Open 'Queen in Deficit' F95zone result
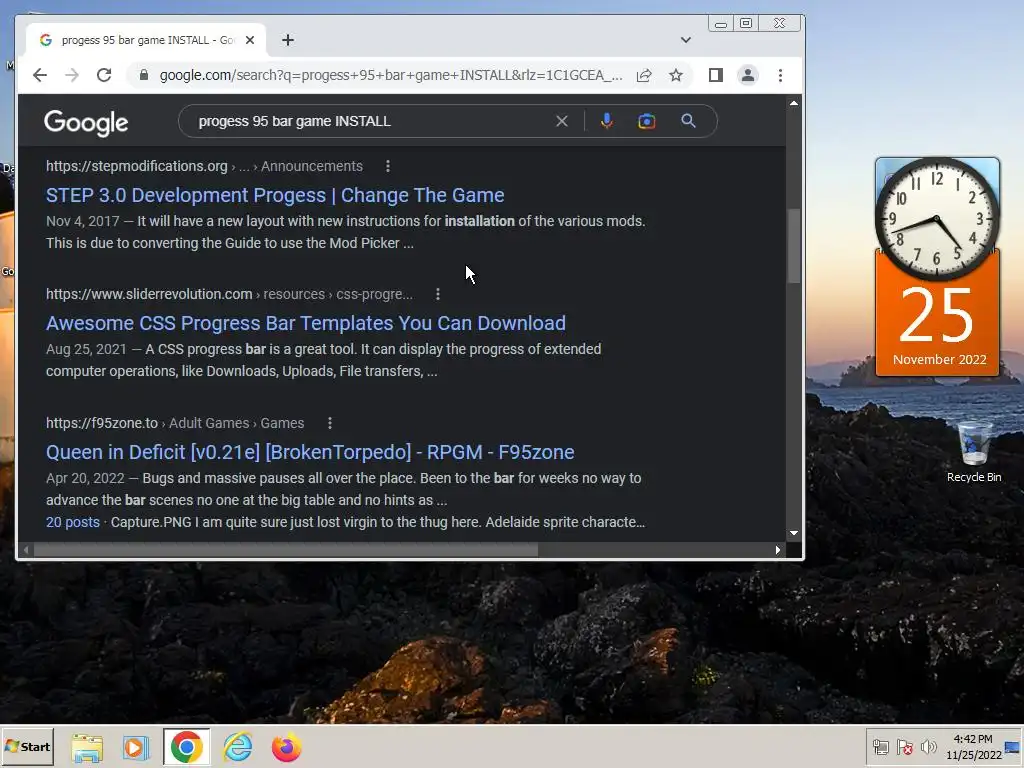Image resolution: width=1024 pixels, height=768 pixels. (x=310, y=452)
